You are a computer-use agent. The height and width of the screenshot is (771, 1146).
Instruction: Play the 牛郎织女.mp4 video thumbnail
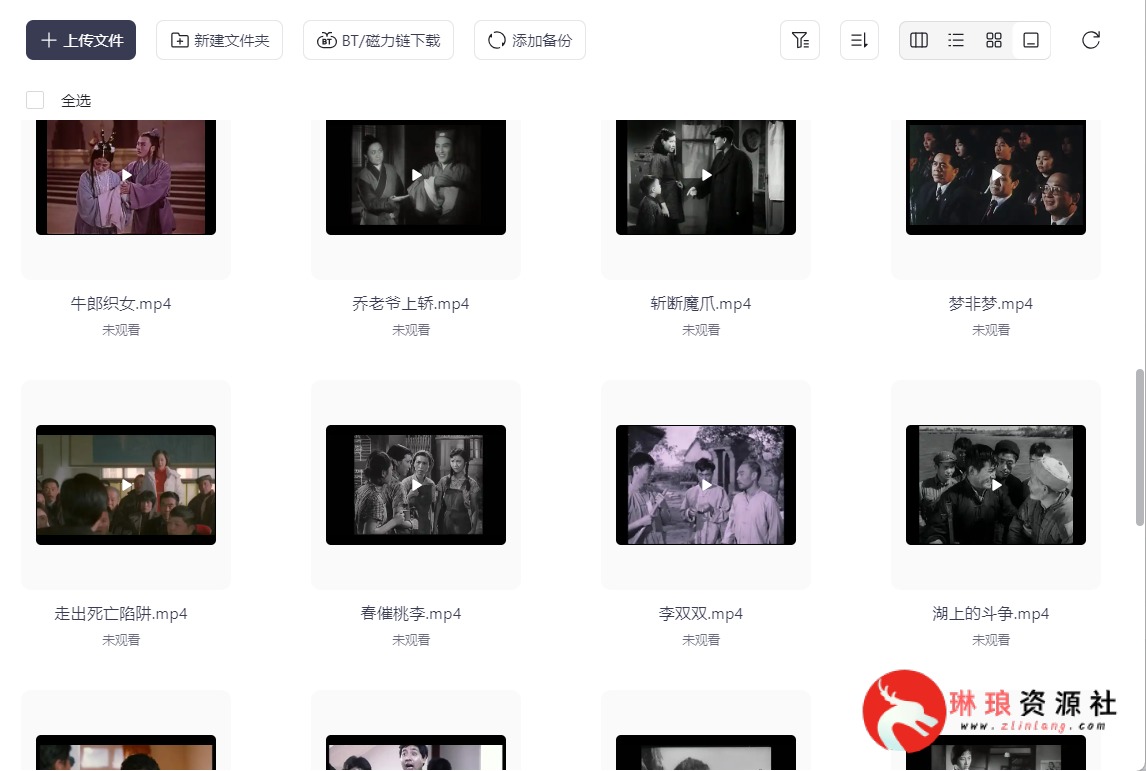126,175
